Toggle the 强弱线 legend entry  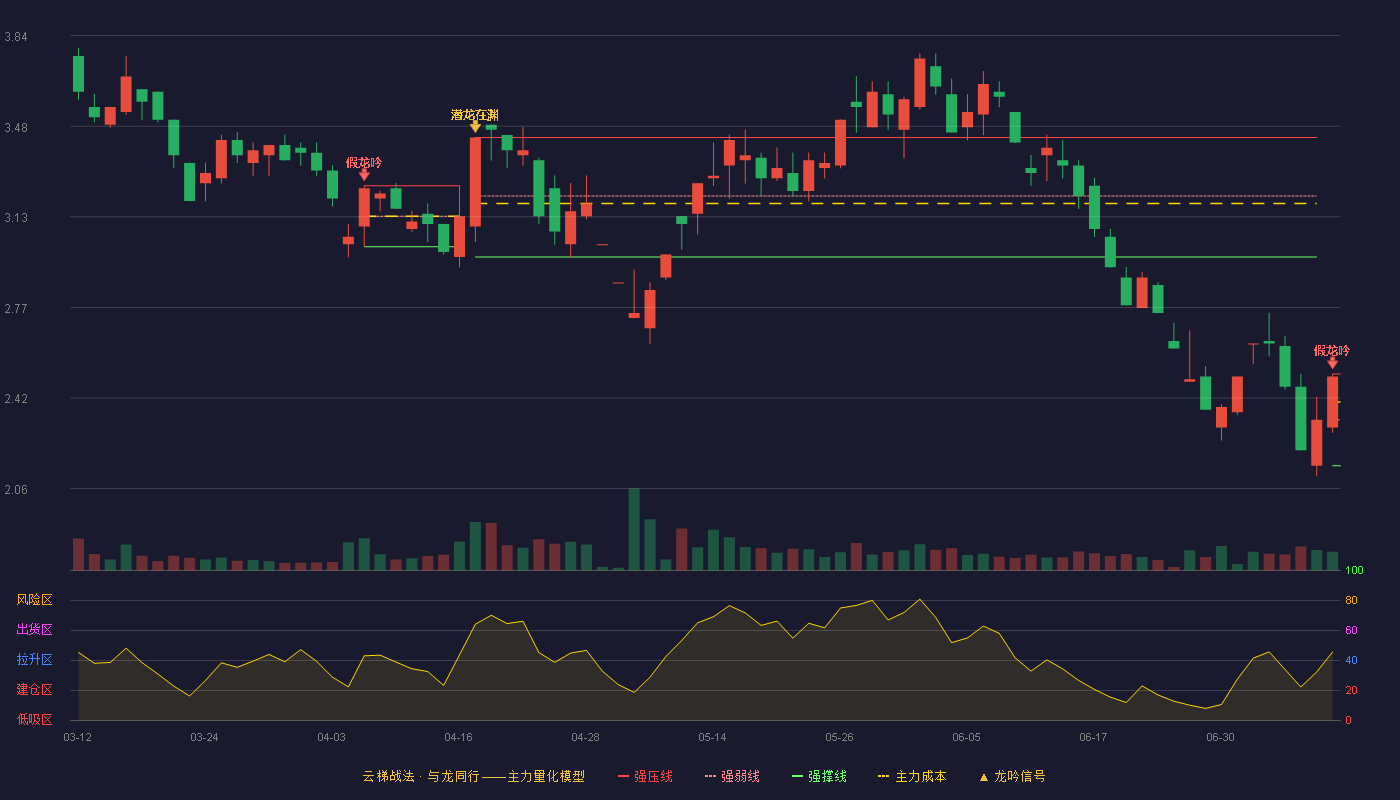[732, 776]
